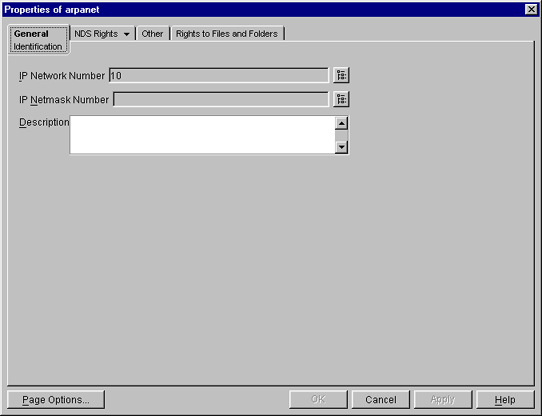Click the Description scrollbar down arrow
The height and width of the screenshot is (416, 542).
click(x=342, y=147)
